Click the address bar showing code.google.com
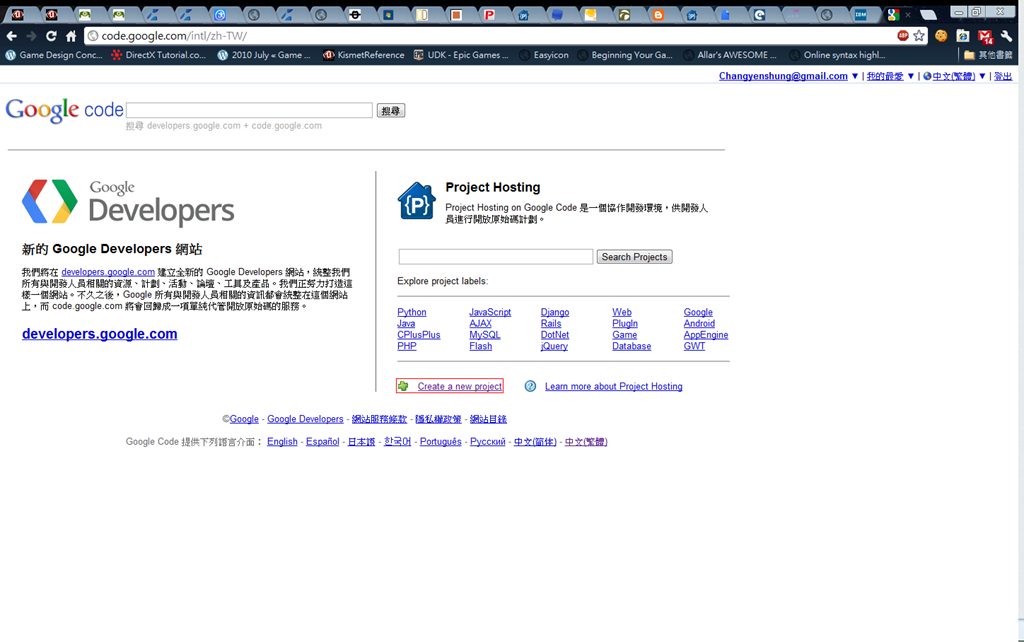The width and height of the screenshot is (1024, 642). (x=490, y=36)
